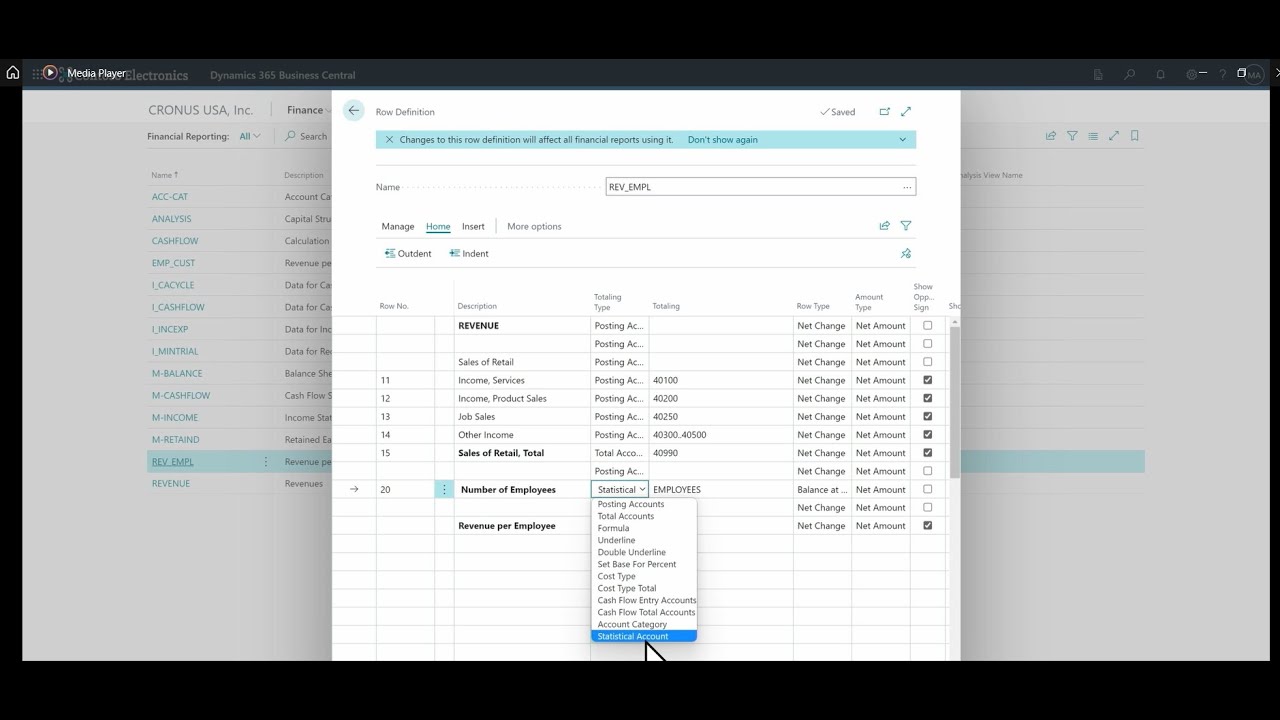Open the Manage tab
Viewport: 1280px width, 720px height.
pyautogui.click(x=398, y=226)
